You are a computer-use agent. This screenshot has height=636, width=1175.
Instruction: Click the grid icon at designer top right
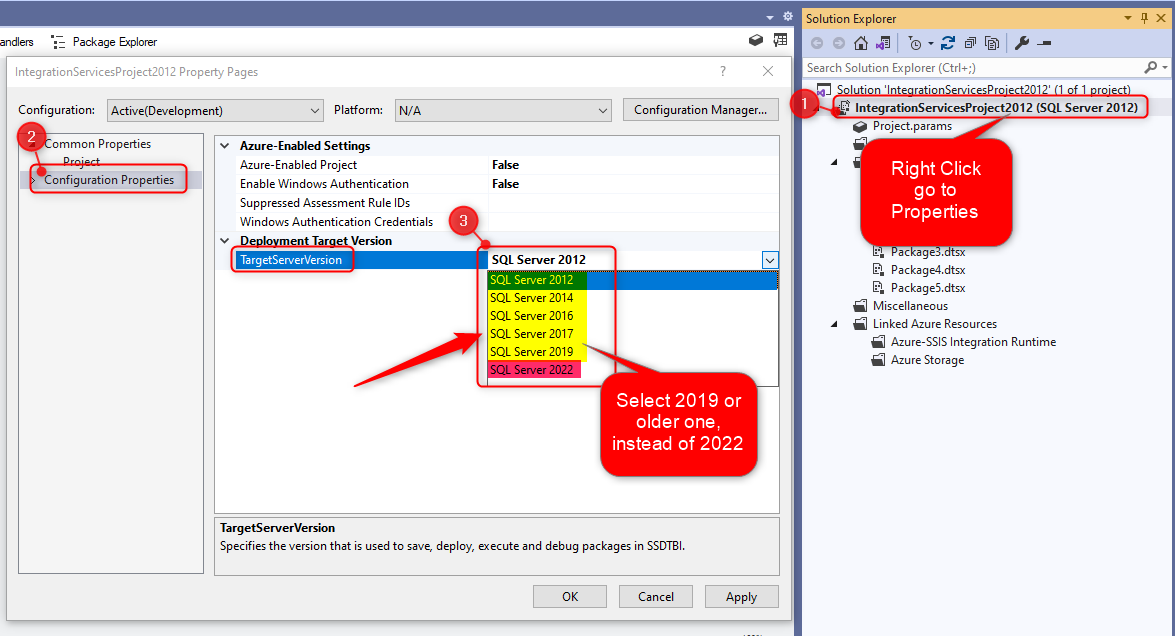[x=780, y=40]
